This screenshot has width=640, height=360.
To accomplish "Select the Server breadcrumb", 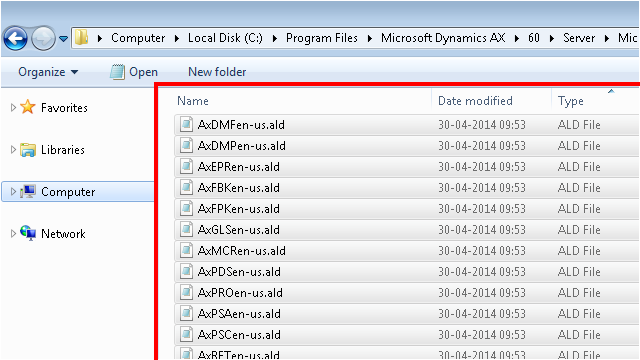I will tap(579, 38).
